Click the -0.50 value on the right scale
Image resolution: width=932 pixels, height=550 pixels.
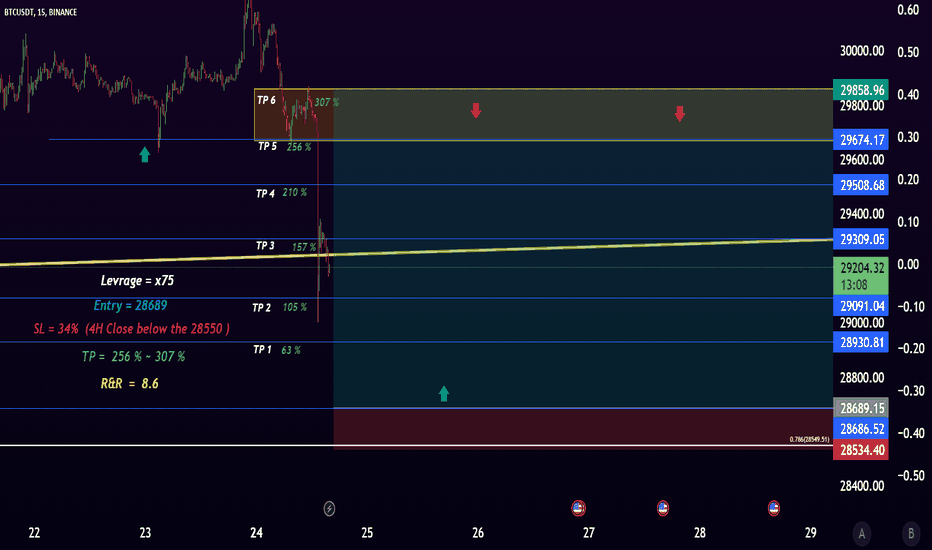coord(911,476)
